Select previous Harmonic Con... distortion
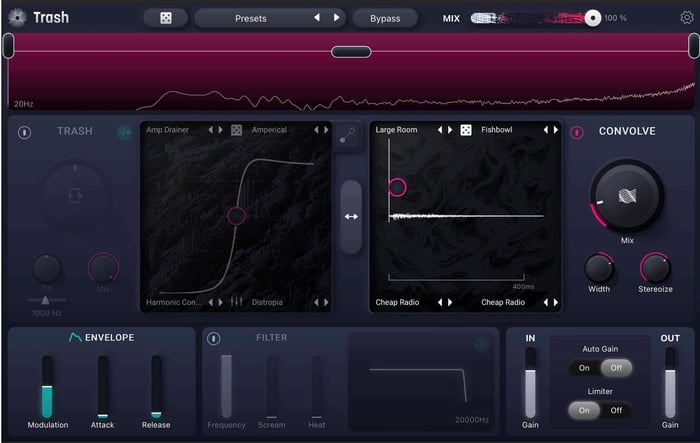Image resolution: width=700 pixels, height=443 pixels. click(x=210, y=302)
